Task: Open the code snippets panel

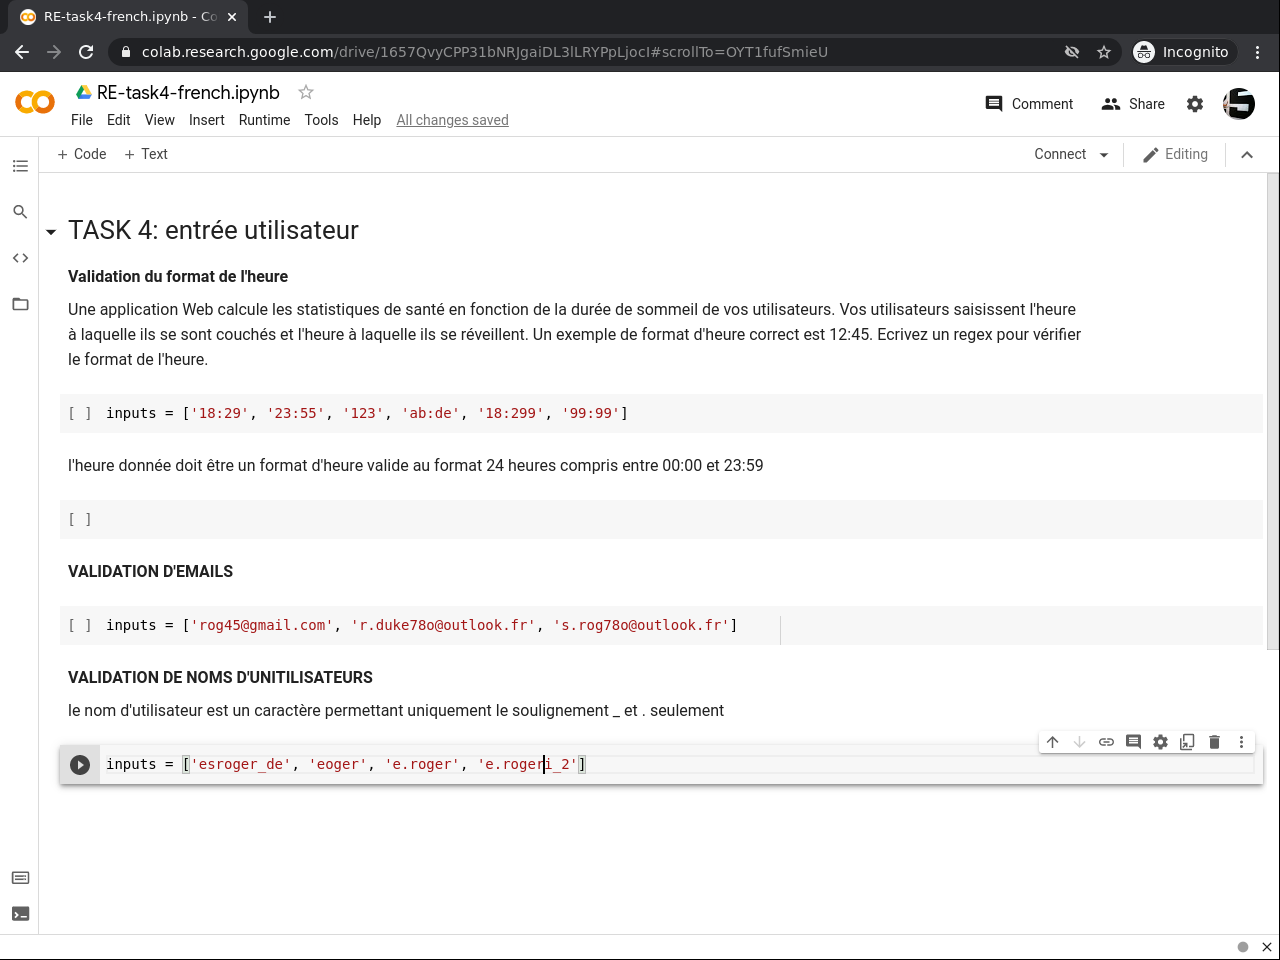Action: (20, 258)
